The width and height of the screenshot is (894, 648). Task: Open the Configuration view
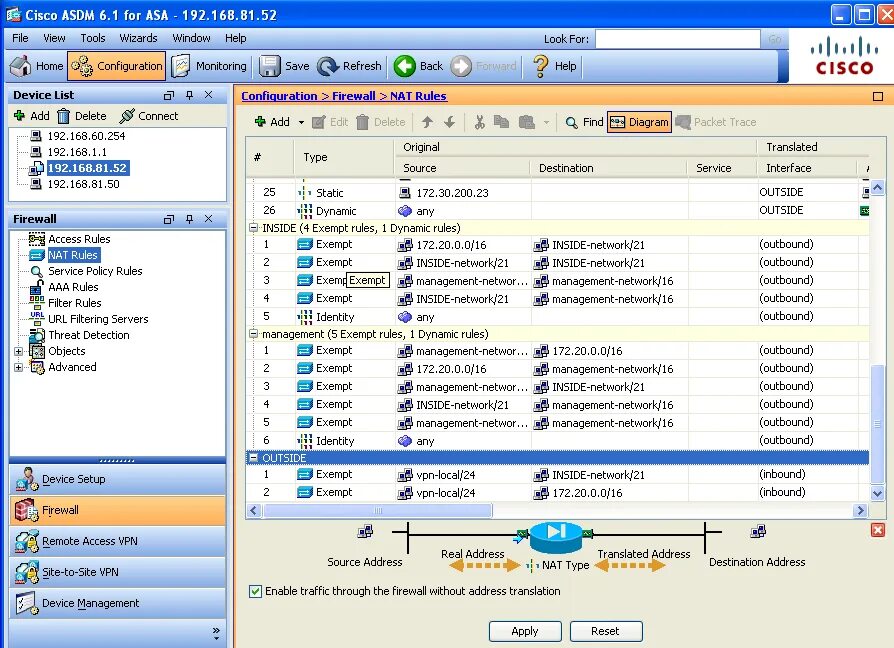tap(117, 66)
